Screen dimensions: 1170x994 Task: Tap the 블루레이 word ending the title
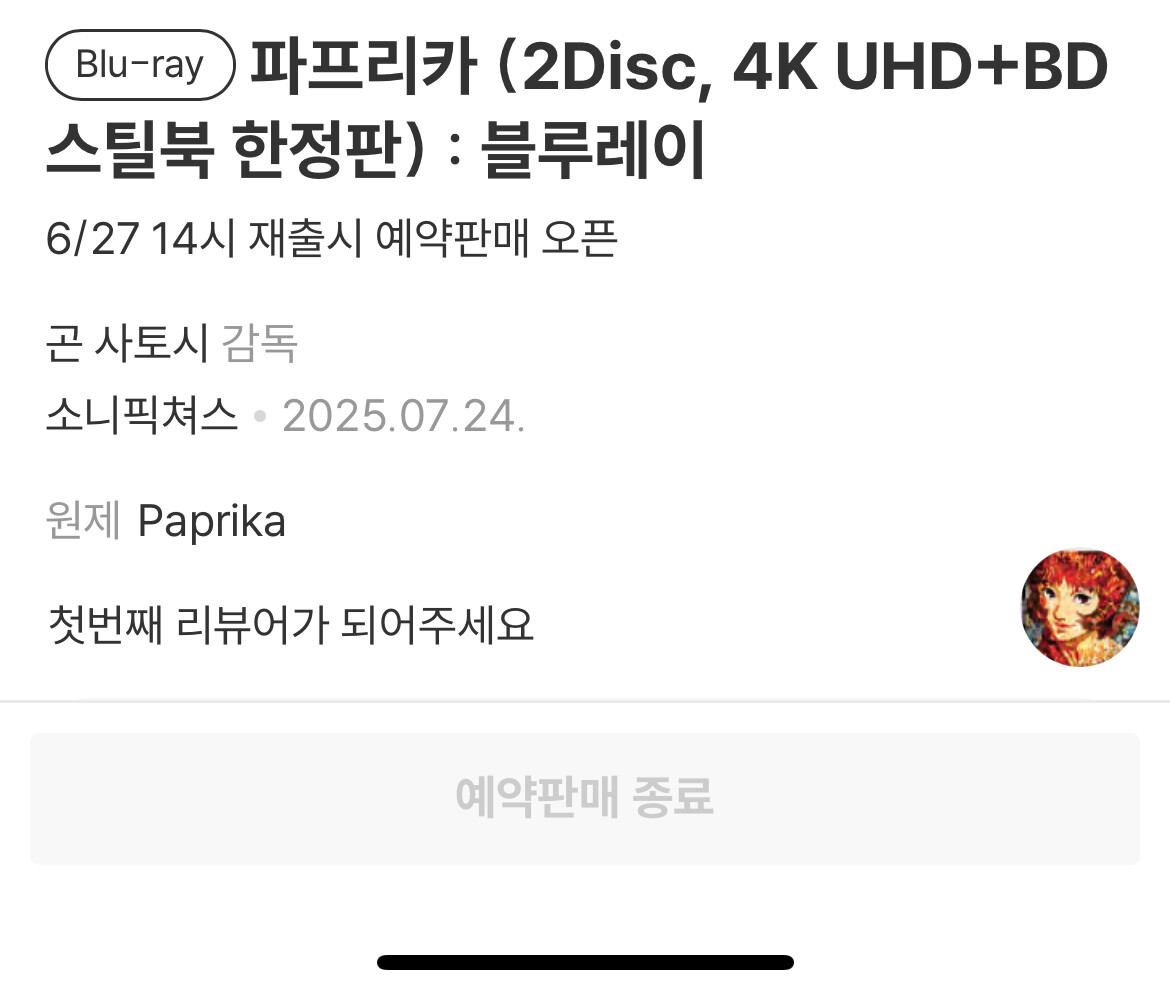[593, 149]
